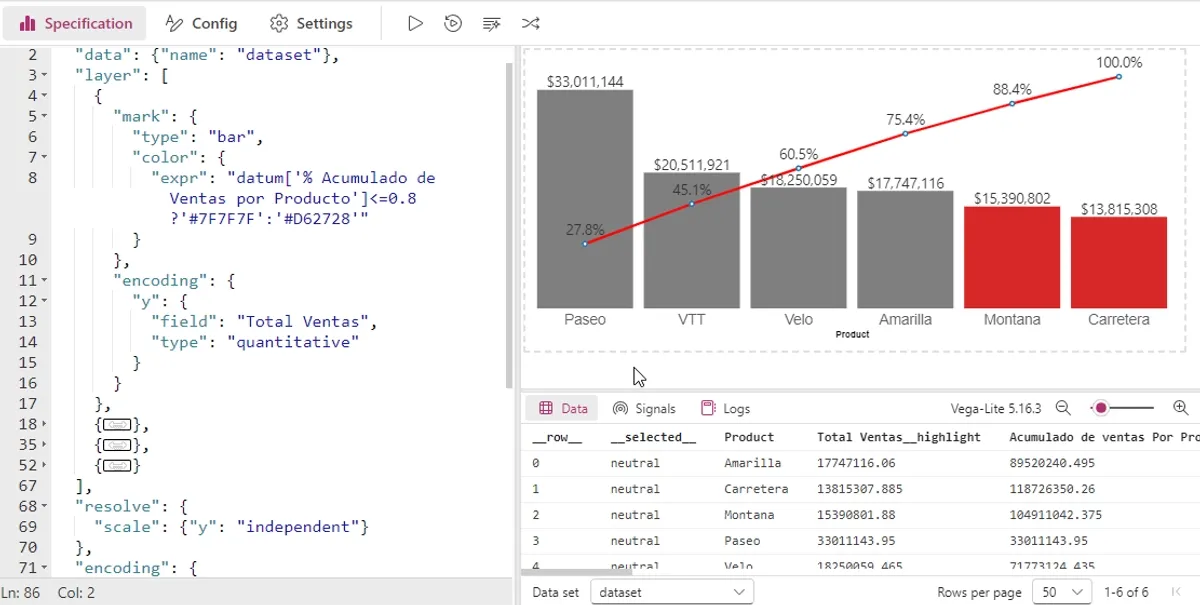Select the Data panel tab

[x=562, y=408]
